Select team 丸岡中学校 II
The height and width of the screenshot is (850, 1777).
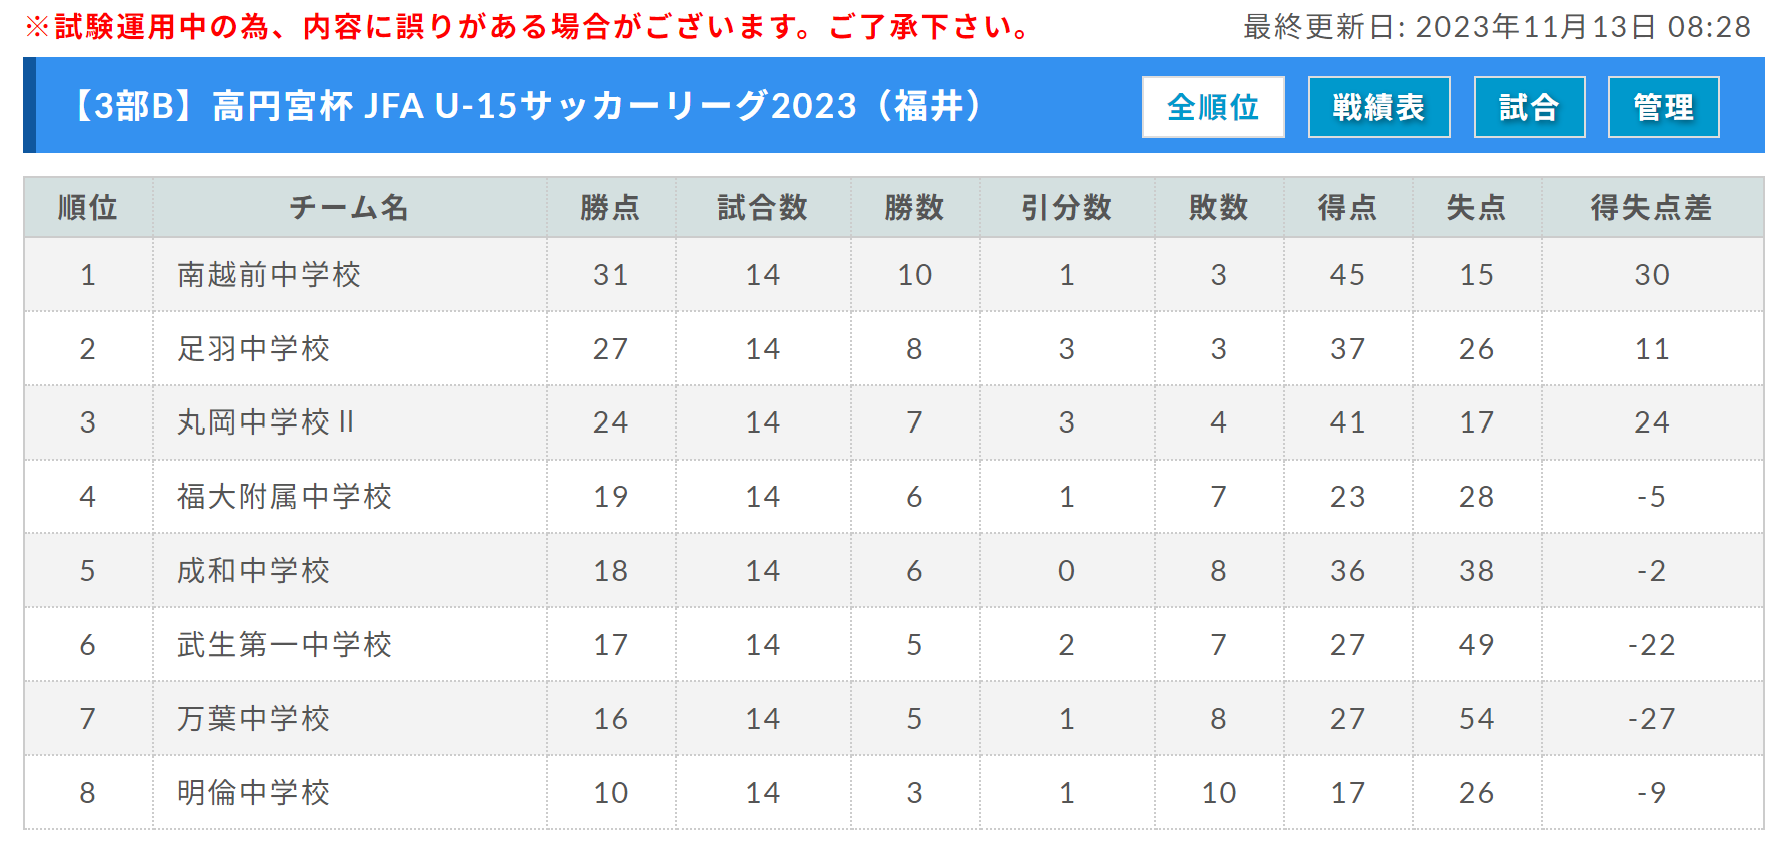[x=266, y=423]
